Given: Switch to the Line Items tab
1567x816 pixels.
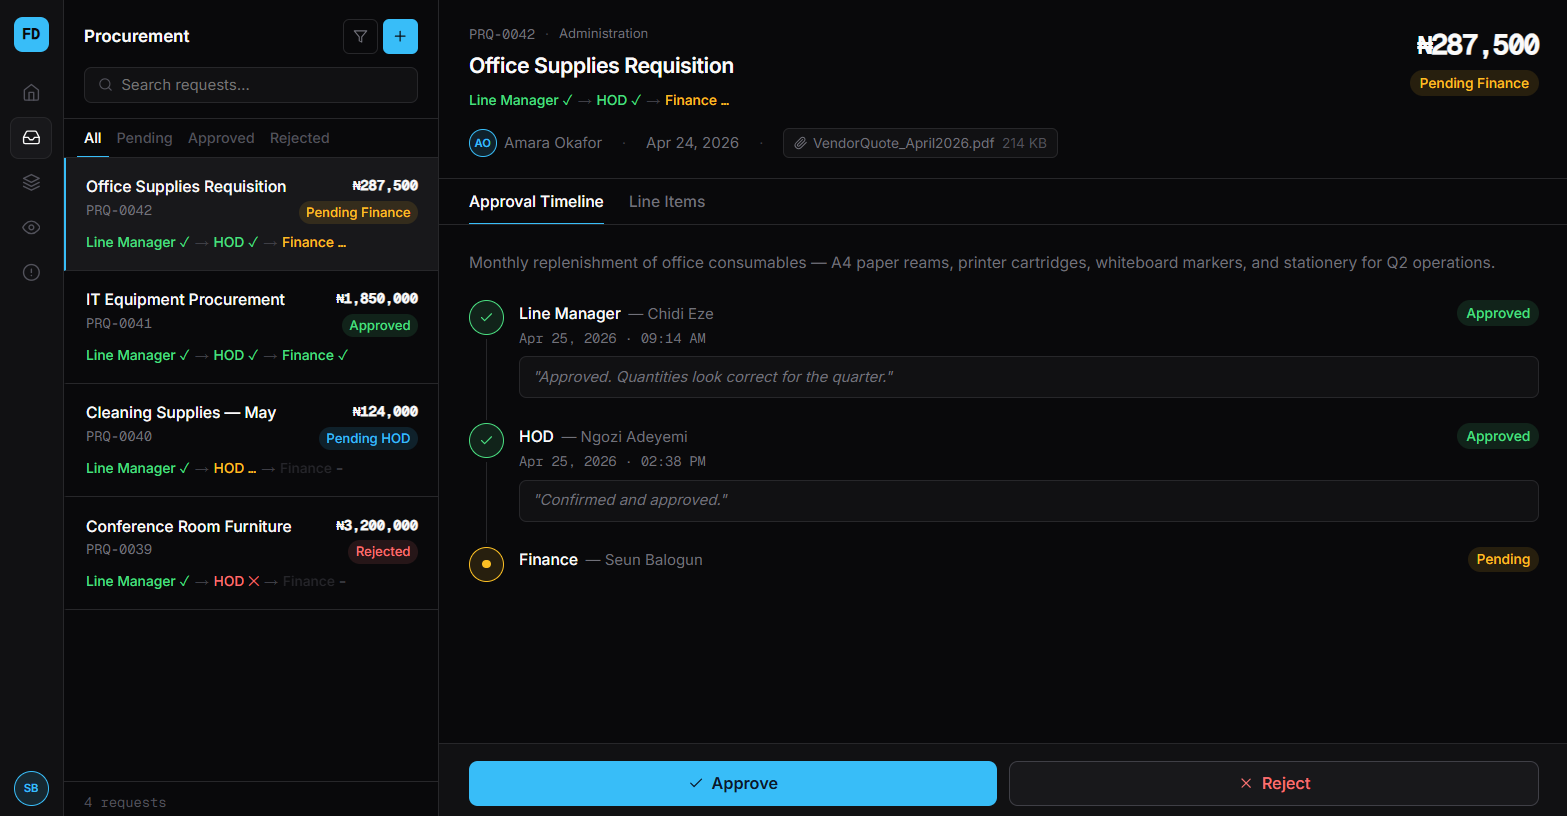Looking at the screenshot, I should 667,202.
